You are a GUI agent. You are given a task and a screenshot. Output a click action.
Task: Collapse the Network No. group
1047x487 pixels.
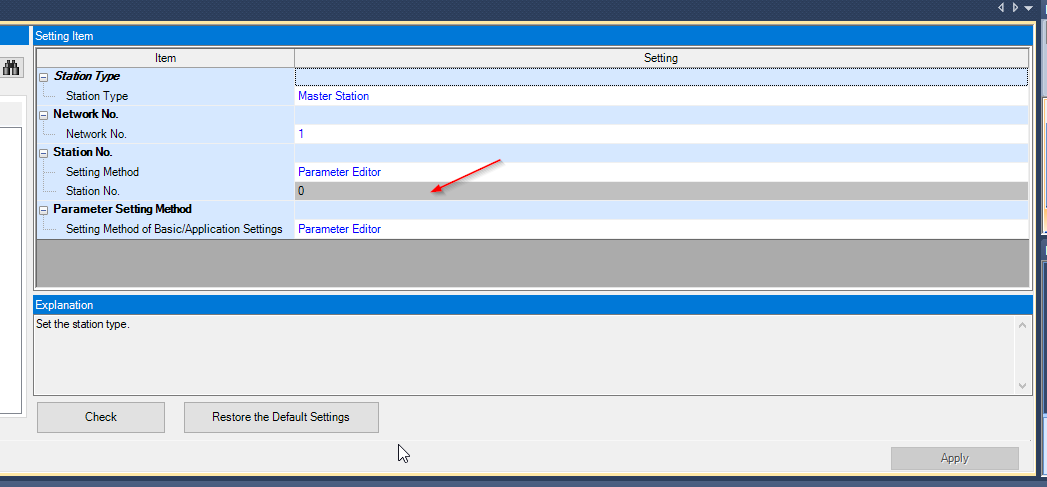tap(44, 115)
